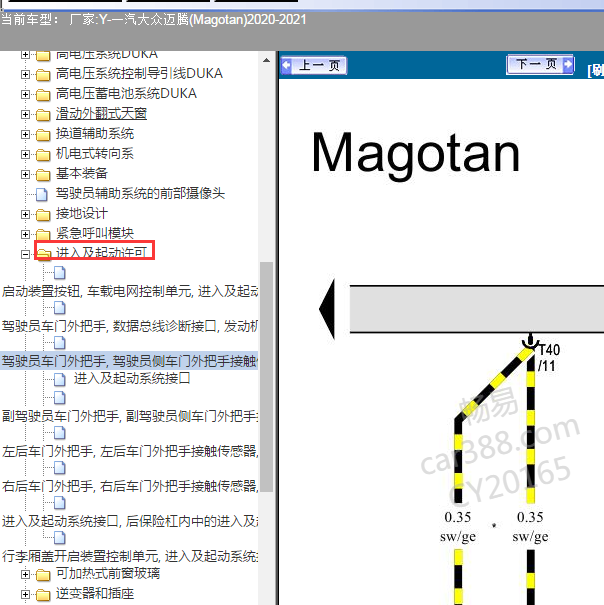Collapse the 进入及起动许可 folder
Screen dimensions: 604x605
tap(25, 254)
